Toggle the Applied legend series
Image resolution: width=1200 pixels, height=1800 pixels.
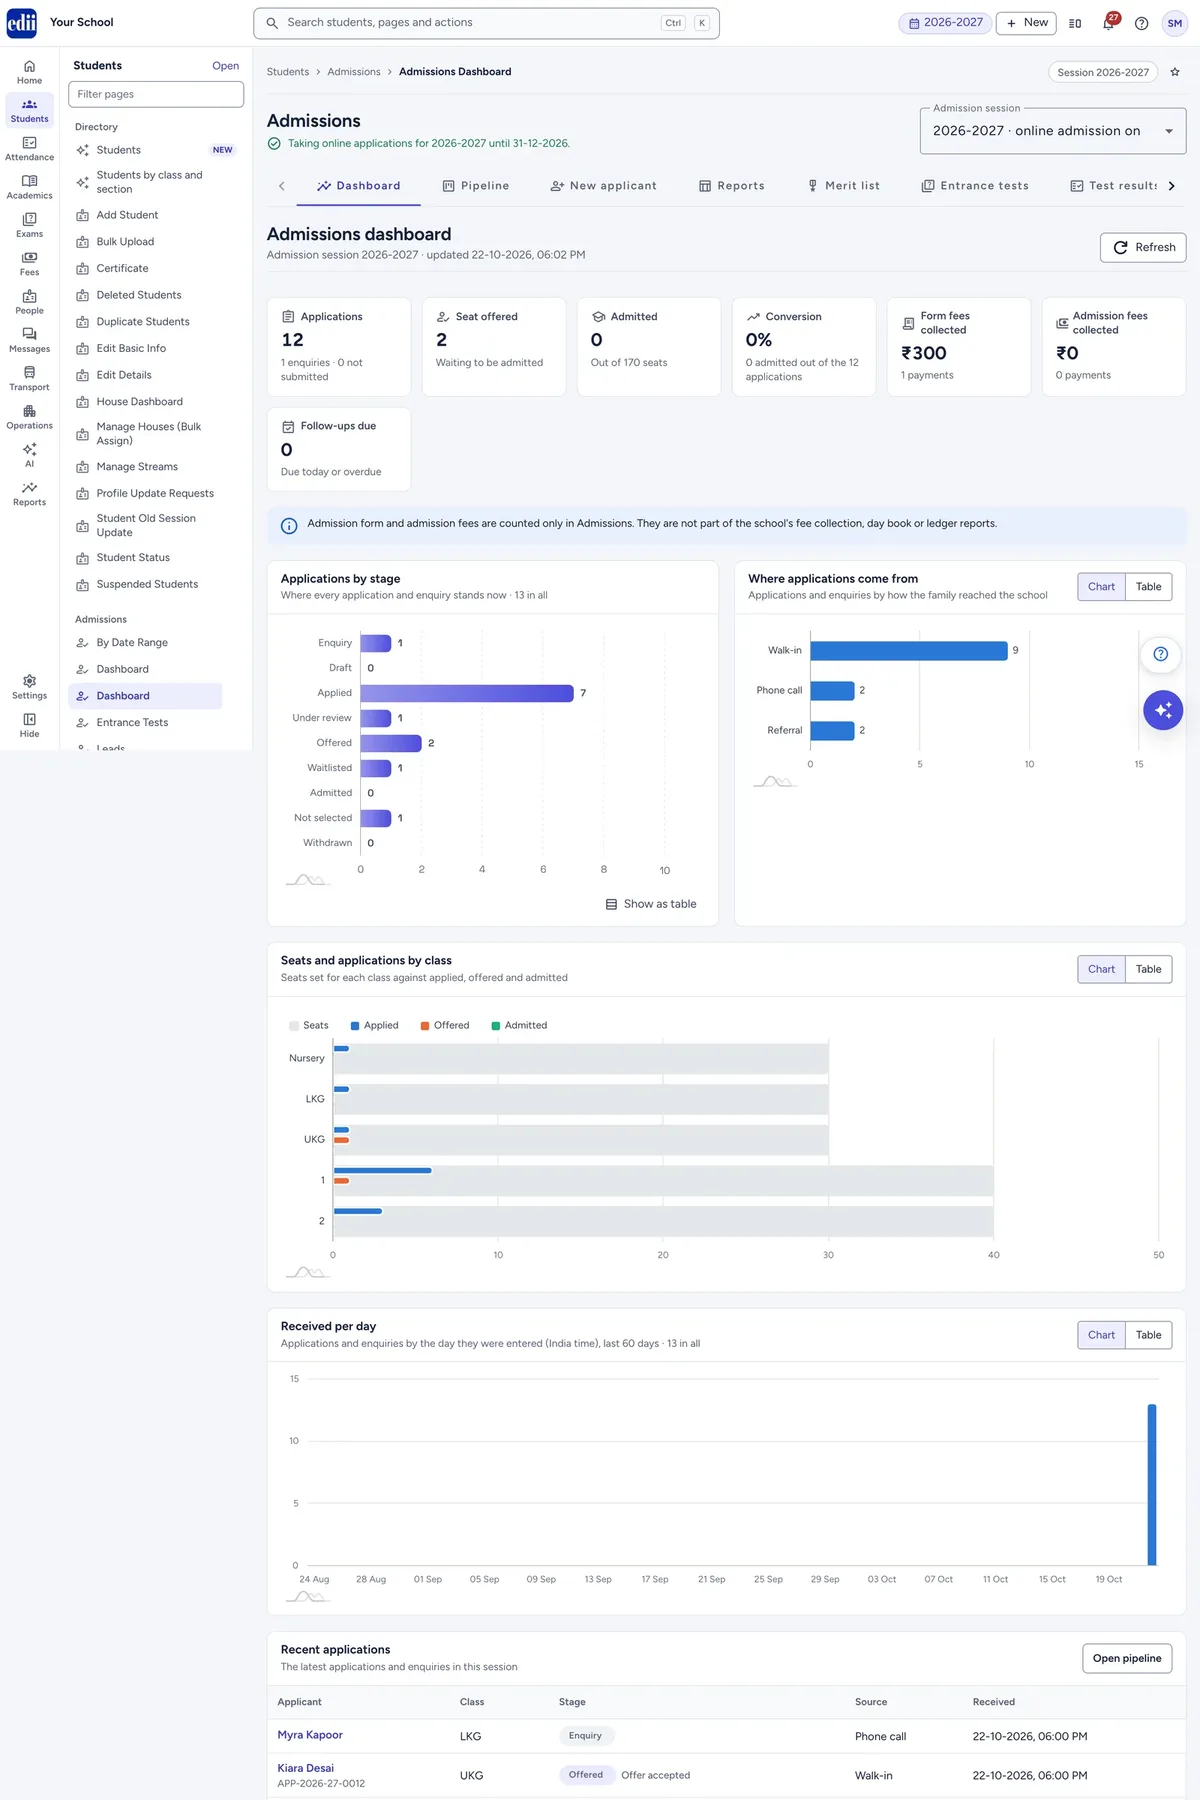[x=374, y=1025]
